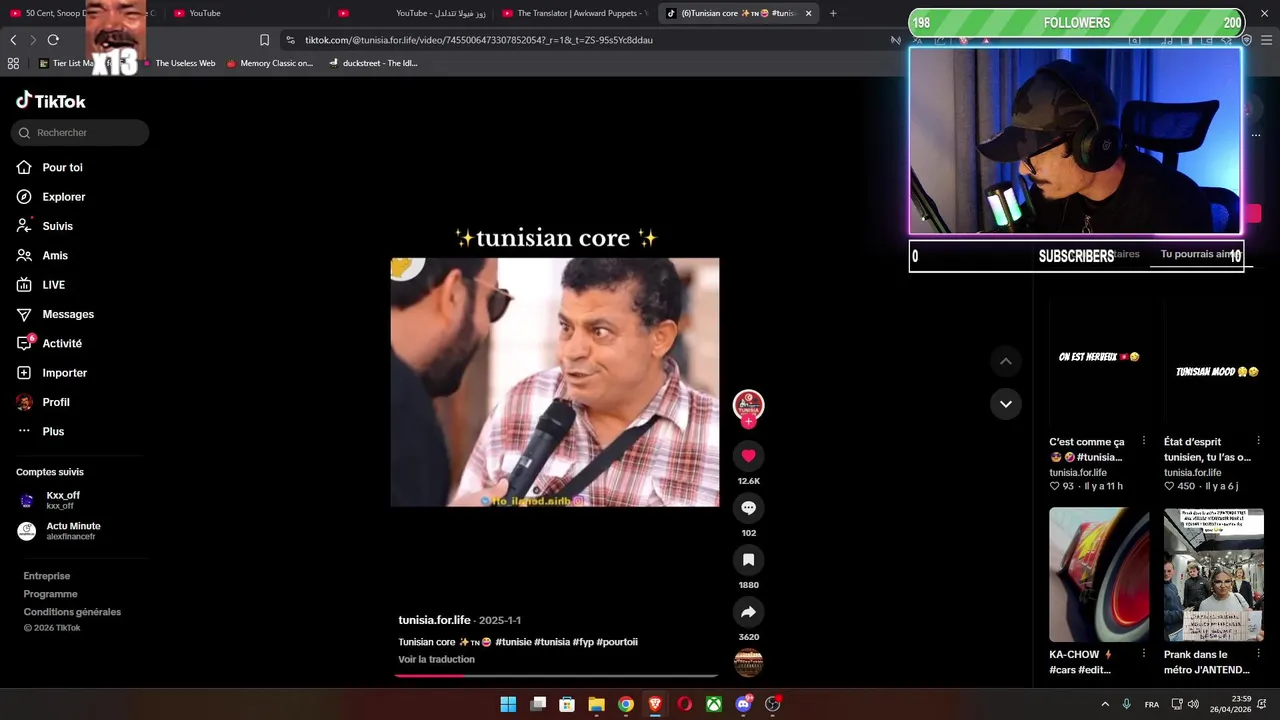The image size is (1280, 720).
Task: Open options for État d'esprit tunisien video
Action: pos(1258,441)
